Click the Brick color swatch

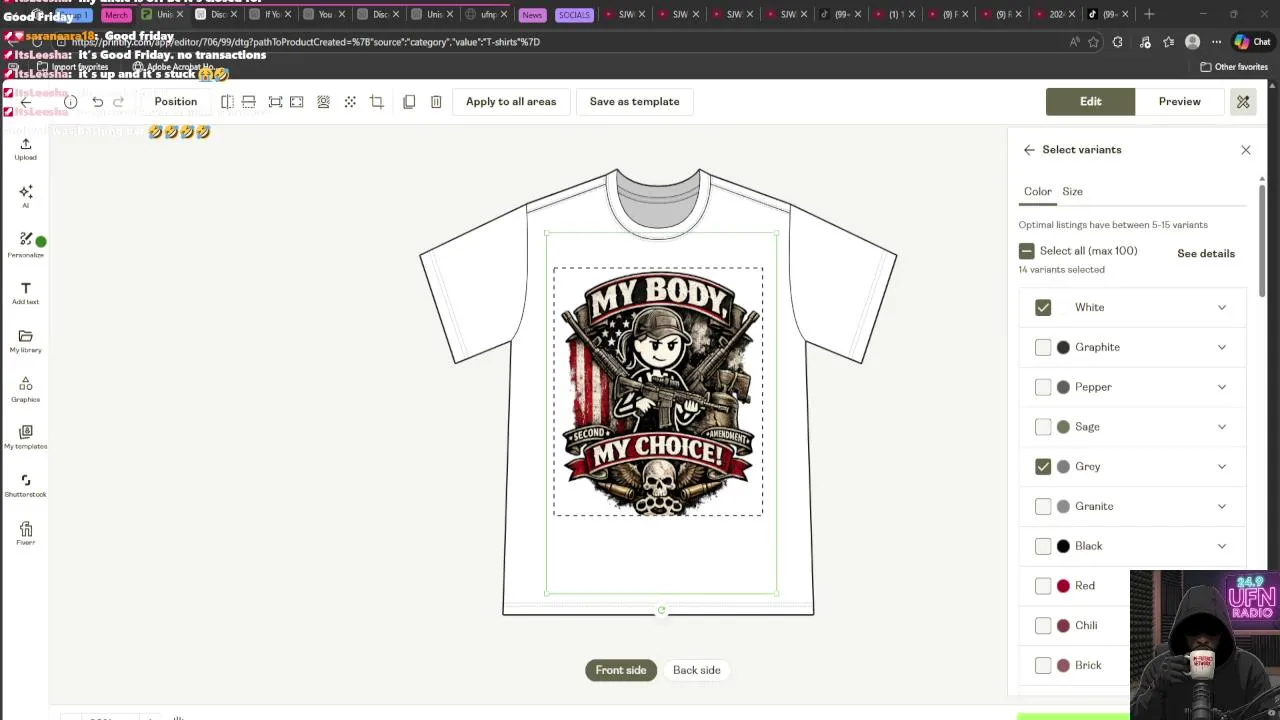pyautogui.click(x=1063, y=666)
